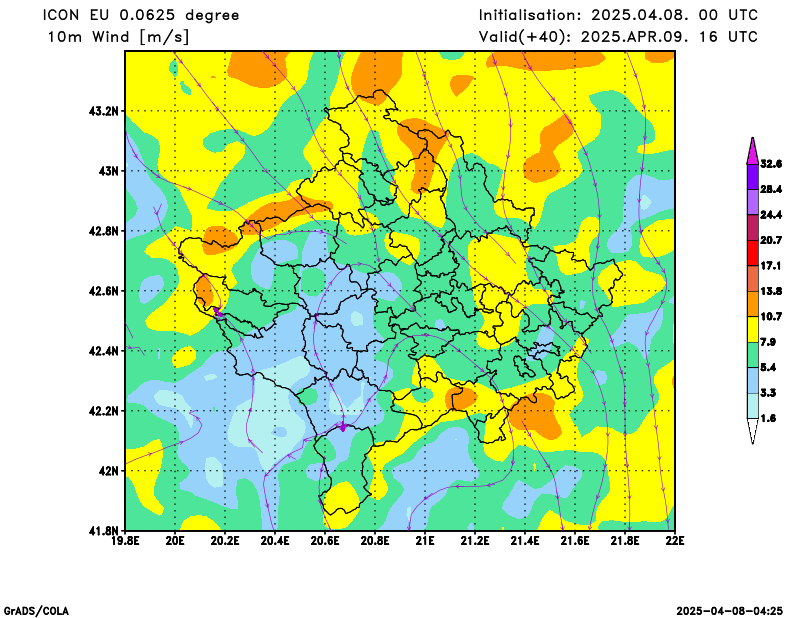
Task: Click the '41.8N' latitude label
Action: (x=104, y=531)
